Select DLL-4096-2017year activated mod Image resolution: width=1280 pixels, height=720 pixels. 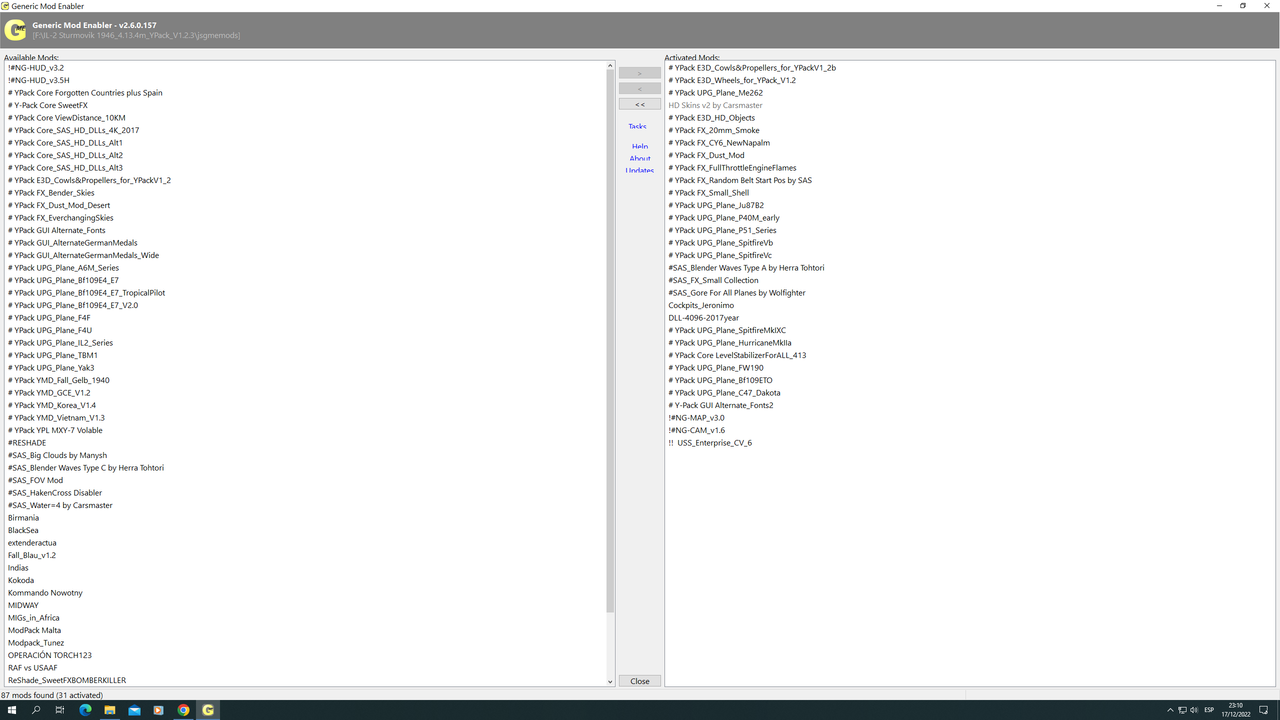(x=704, y=318)
